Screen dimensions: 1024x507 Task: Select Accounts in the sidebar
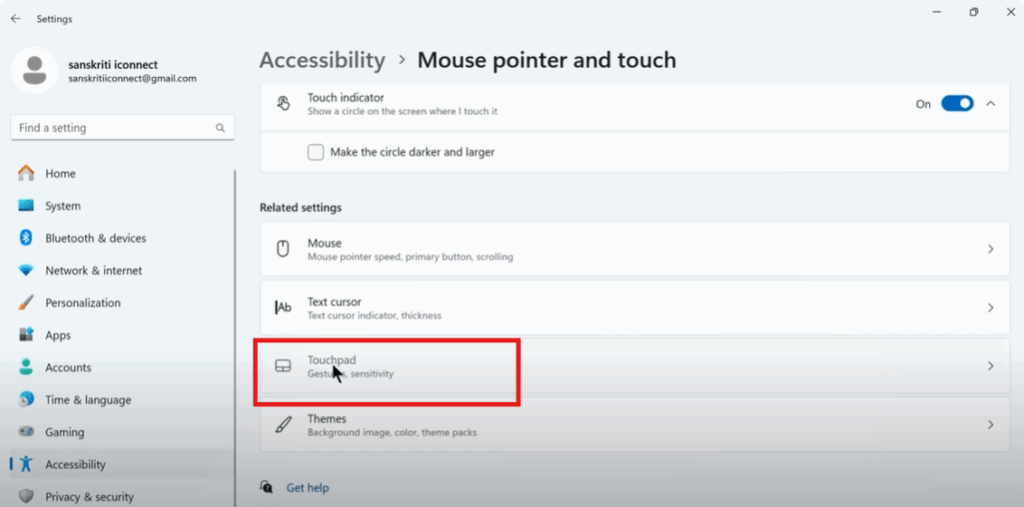(x=121, y=367)
